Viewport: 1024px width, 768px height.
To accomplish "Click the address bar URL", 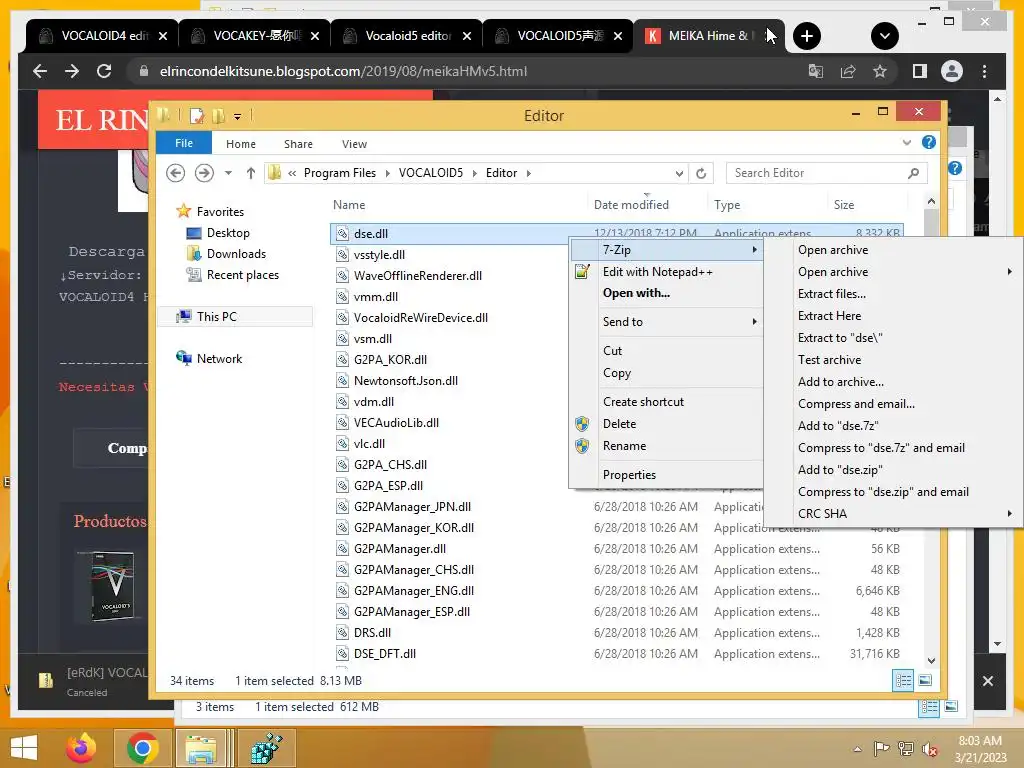I will coord(343,71).
